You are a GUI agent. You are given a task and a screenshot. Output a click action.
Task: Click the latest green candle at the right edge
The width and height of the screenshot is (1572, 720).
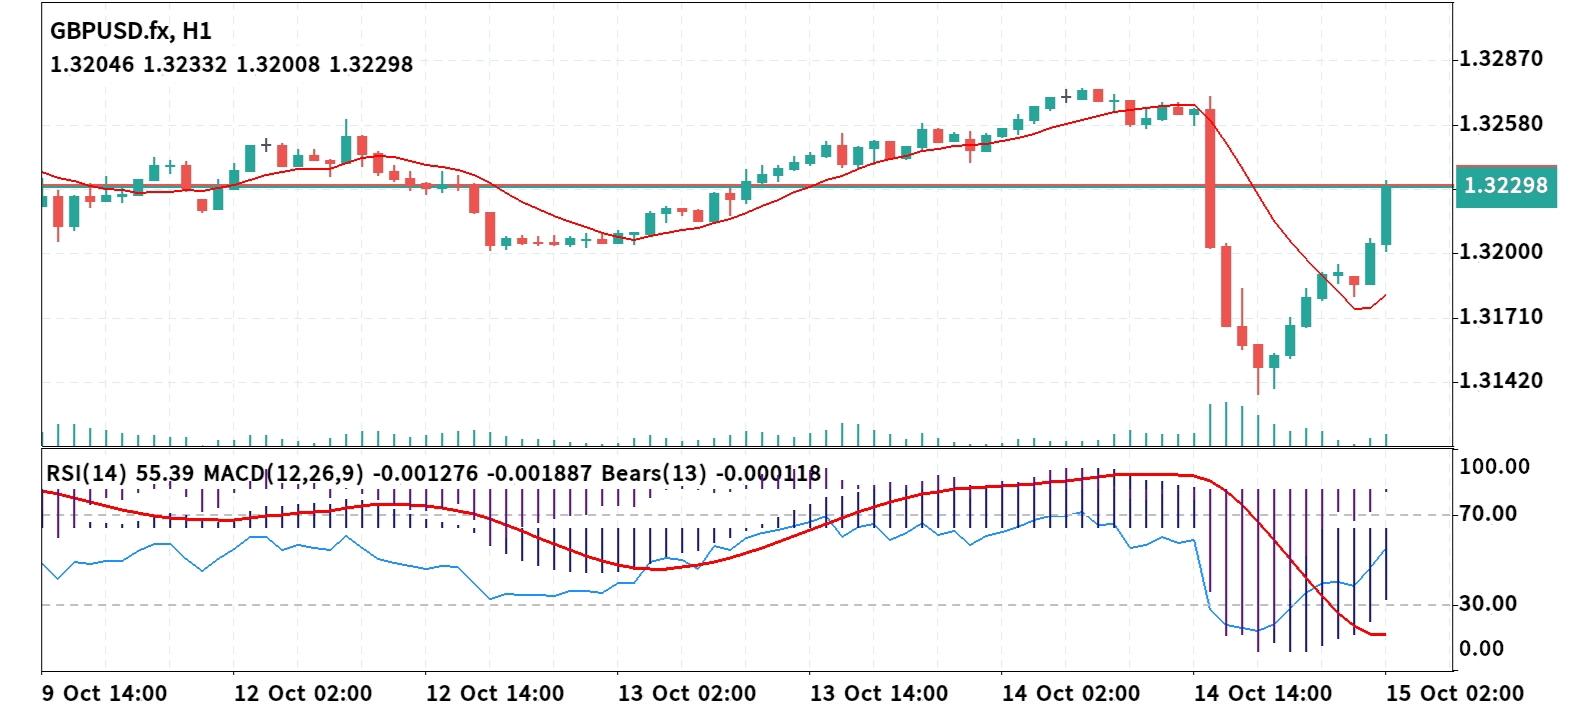1386,214
